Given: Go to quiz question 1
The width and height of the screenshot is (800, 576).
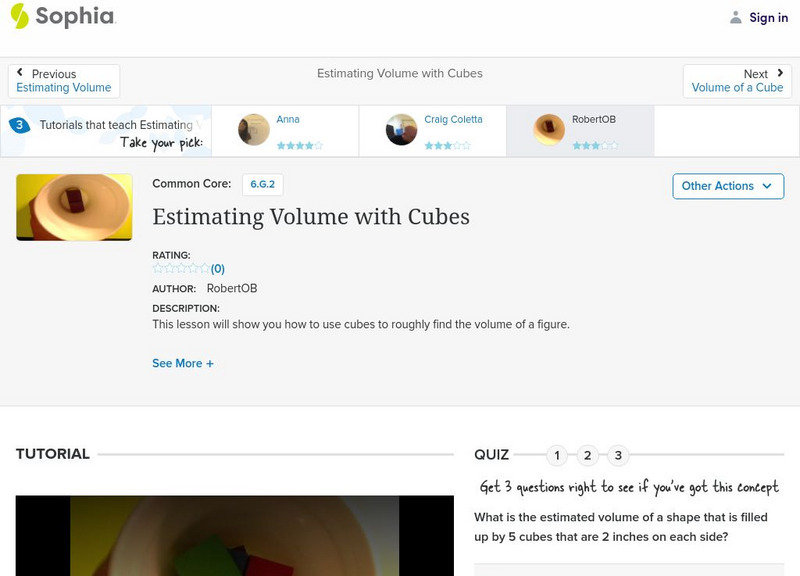Looking at the screenshot, I should 557,456.
